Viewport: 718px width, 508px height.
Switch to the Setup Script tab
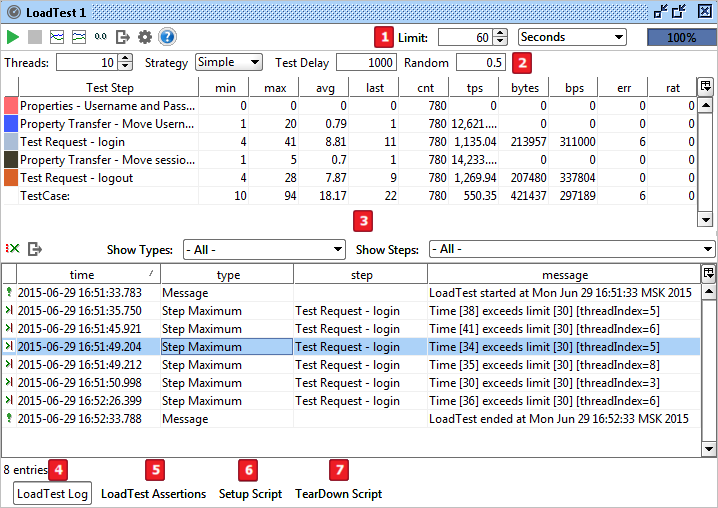click(250, 494)
